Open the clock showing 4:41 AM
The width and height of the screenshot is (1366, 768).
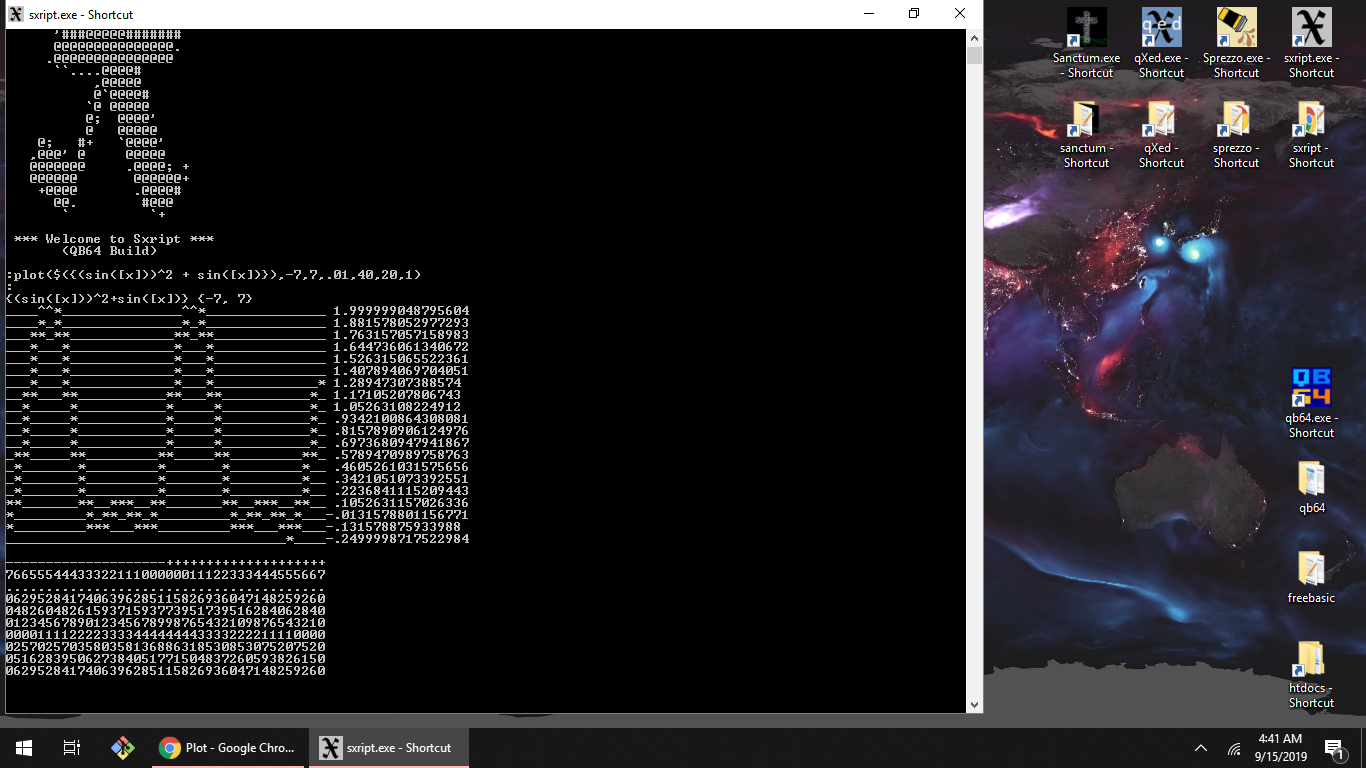coord(1280,748)
